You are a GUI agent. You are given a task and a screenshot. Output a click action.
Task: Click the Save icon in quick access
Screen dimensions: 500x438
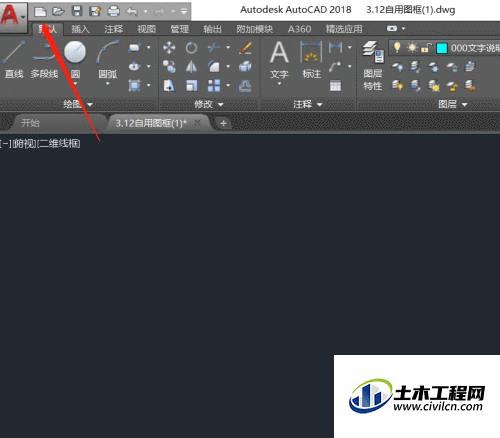77,12
